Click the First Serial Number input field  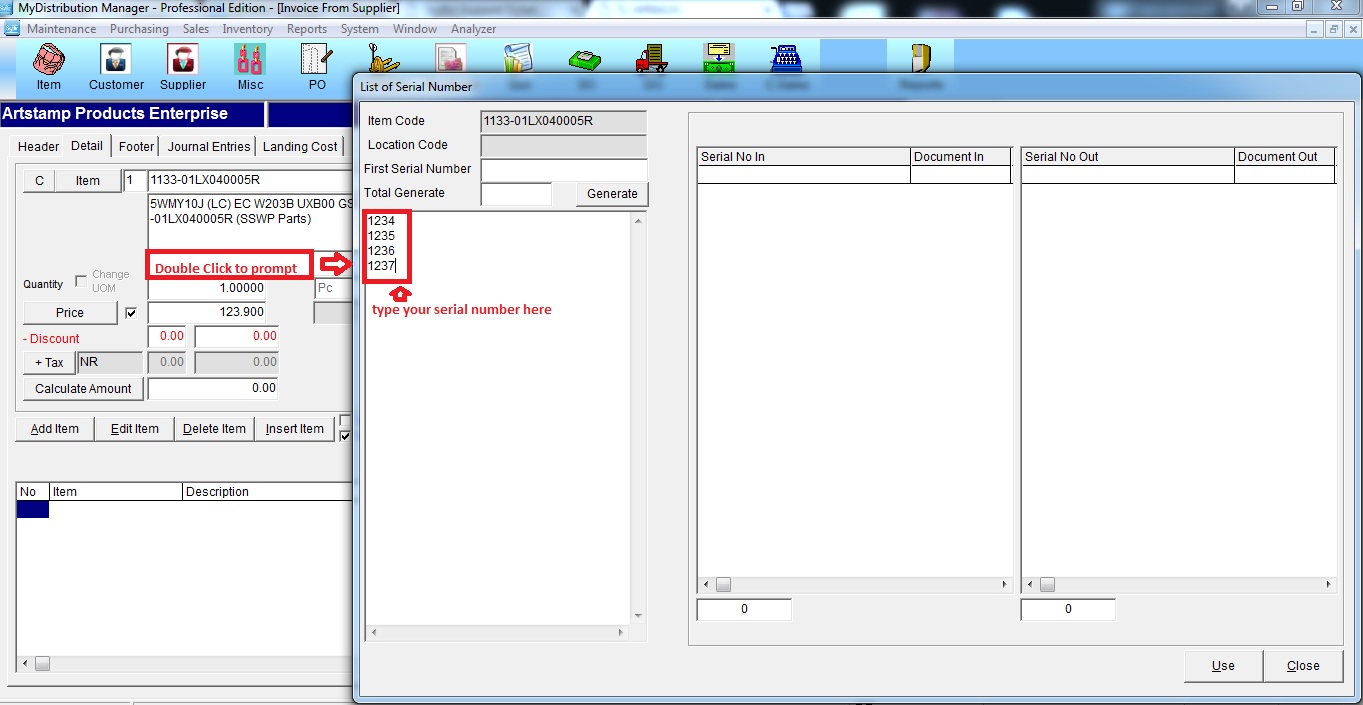[x=564, y=169]
